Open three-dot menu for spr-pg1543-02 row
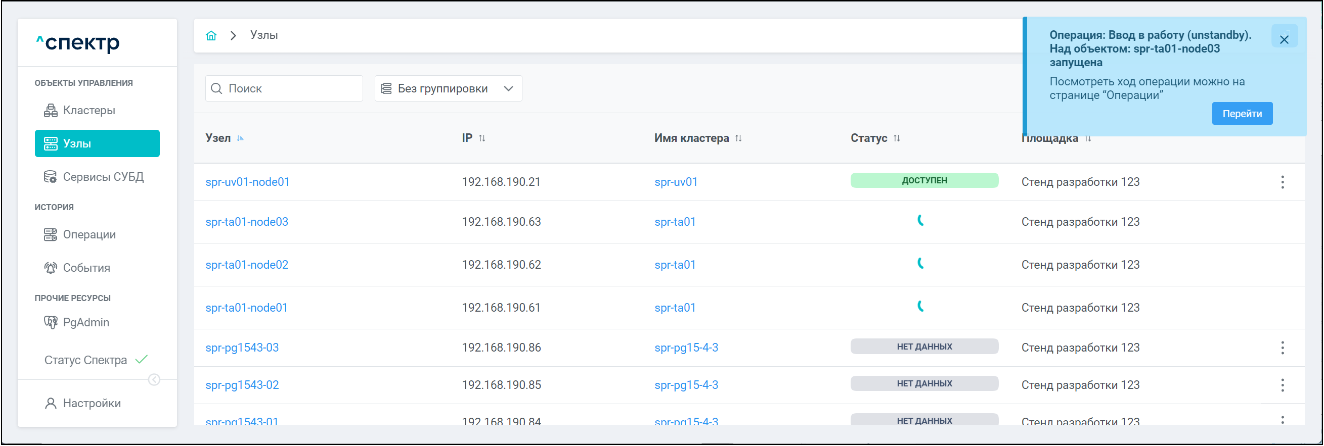 click(x=1283, y=385)
